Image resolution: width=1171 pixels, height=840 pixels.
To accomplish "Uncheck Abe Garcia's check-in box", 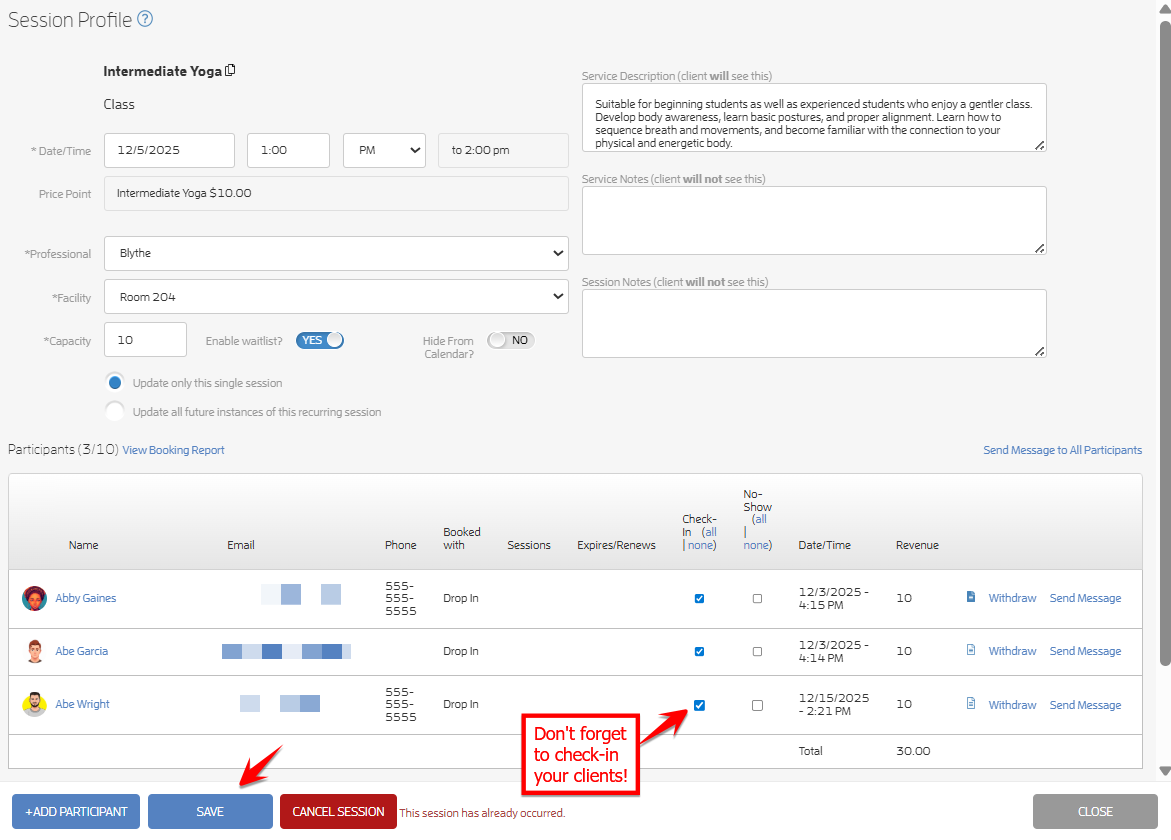I will [x=699, y=652].
